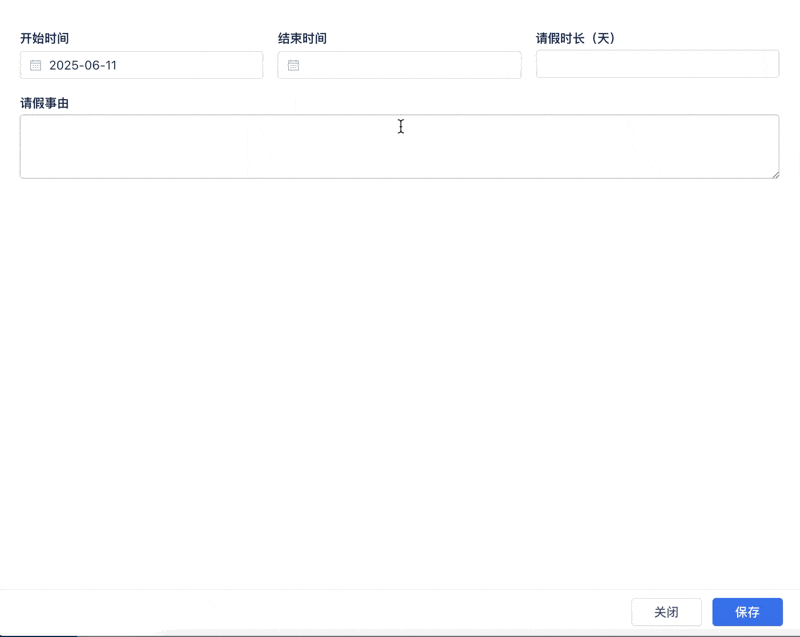
Task: Click the 开始时间 label
Action: tap(44, 38)
